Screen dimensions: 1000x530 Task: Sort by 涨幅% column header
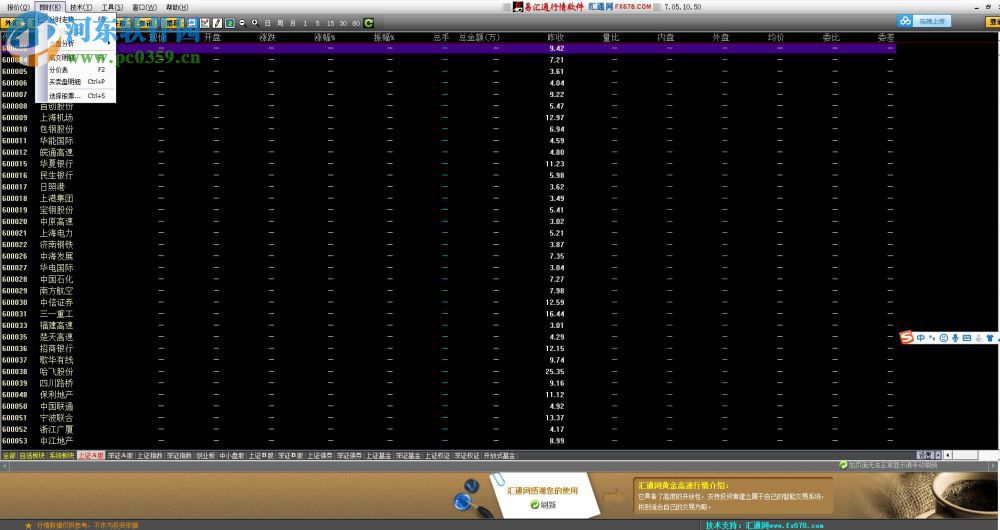325,38
